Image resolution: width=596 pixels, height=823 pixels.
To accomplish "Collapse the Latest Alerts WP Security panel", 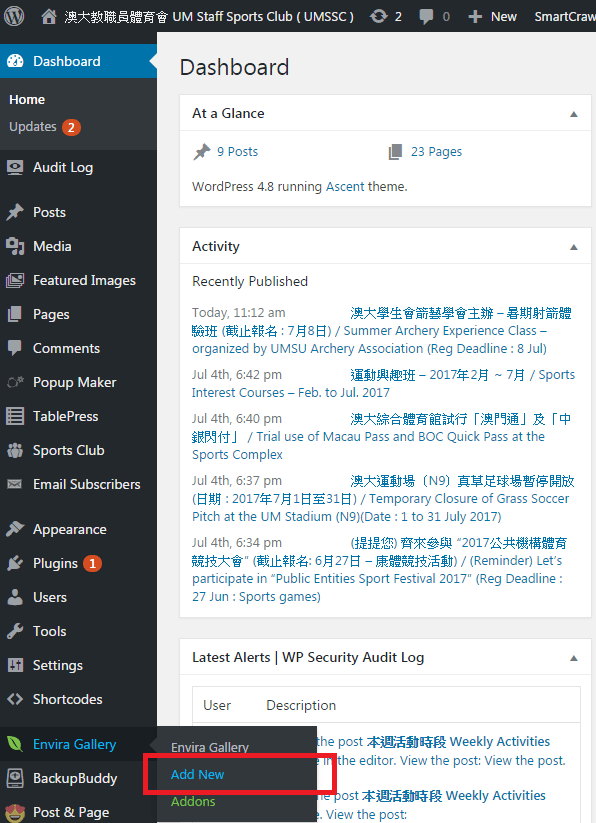I will [x=573, y=658].
